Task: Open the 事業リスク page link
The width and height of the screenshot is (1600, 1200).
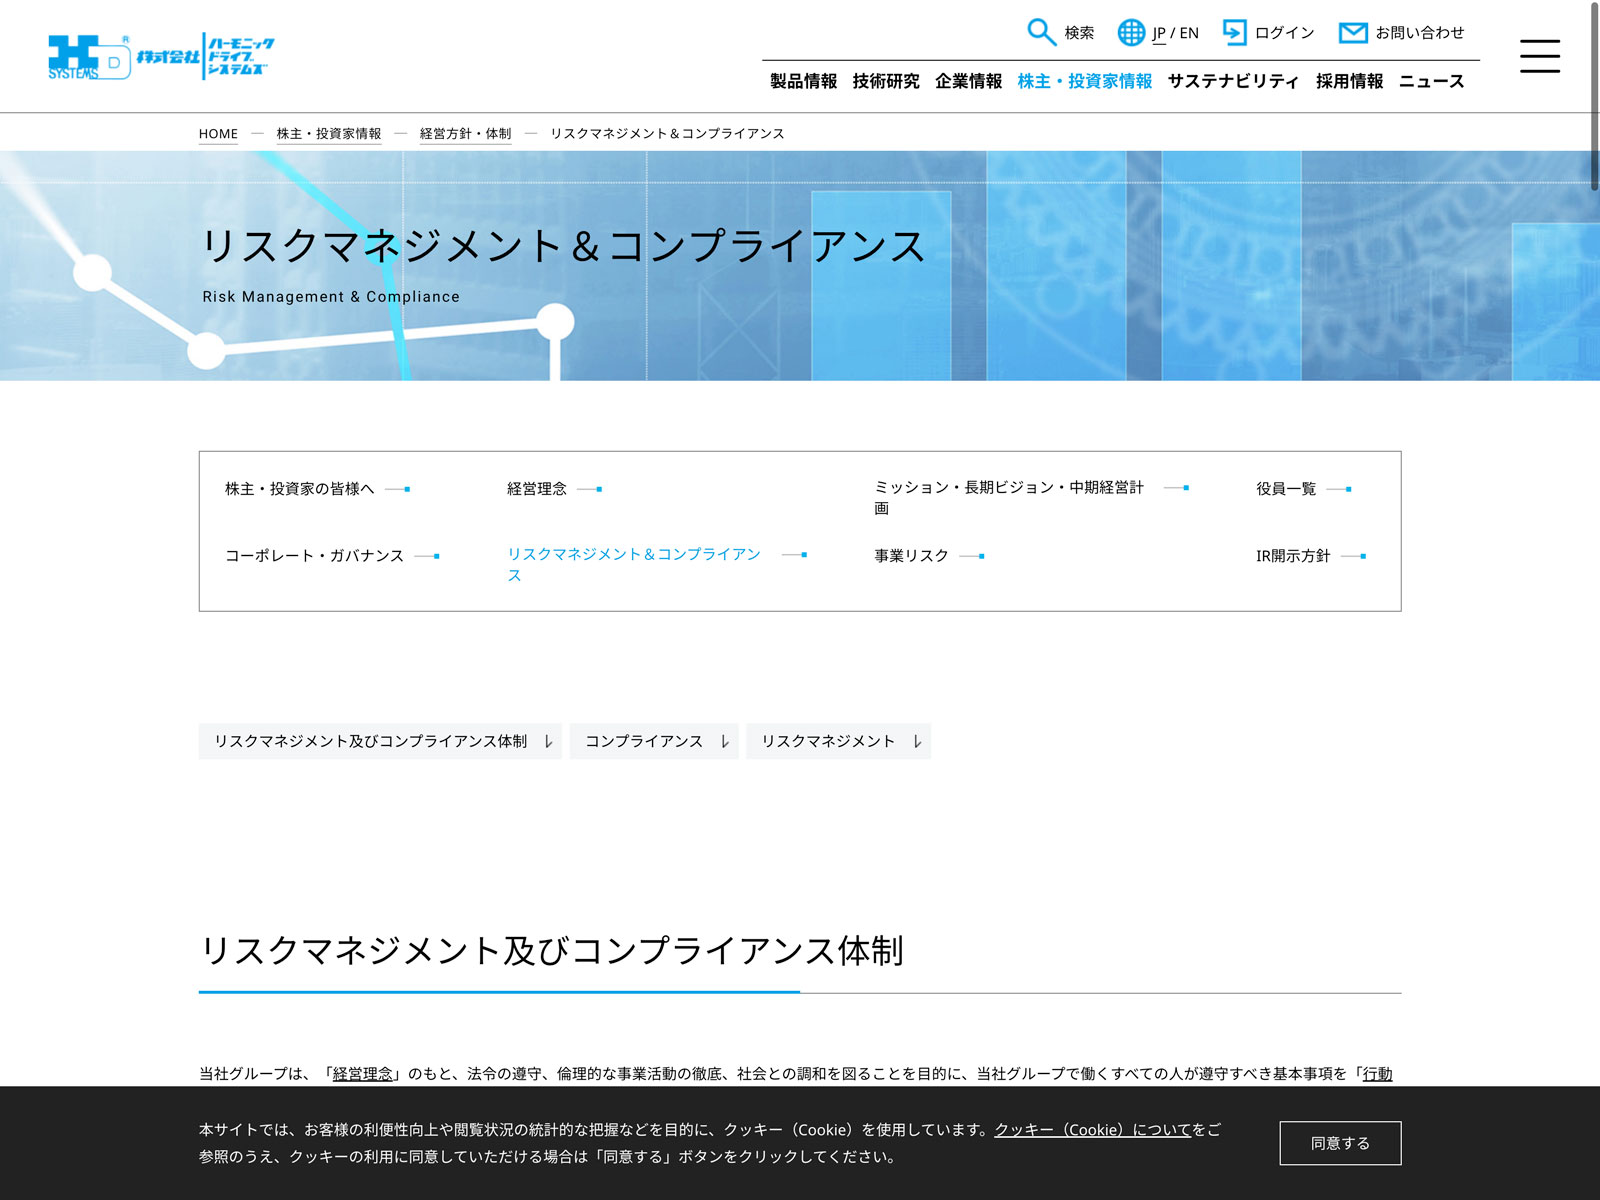Action: pos(911,556)
